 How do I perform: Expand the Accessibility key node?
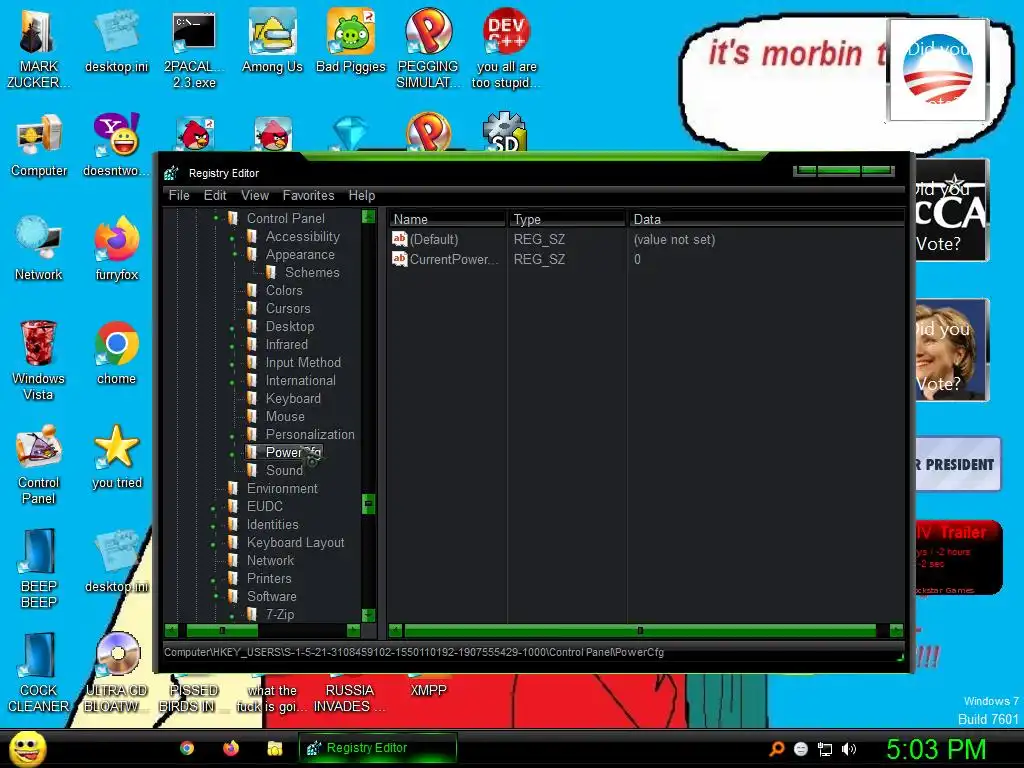click(x=232, y=238)
